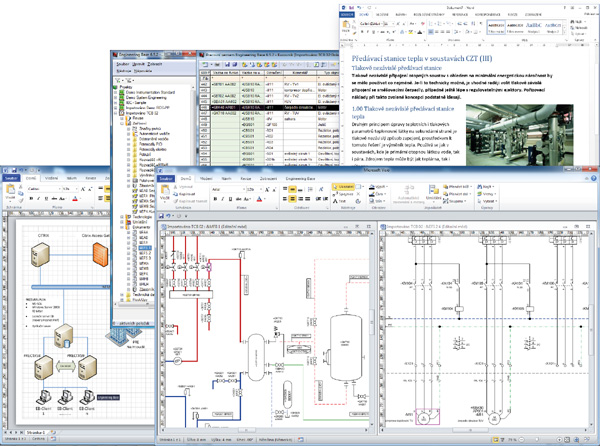Click the Position icon in front Visio ribbon
The width and height of the screenshot is (600, 446).
[434, 190]
